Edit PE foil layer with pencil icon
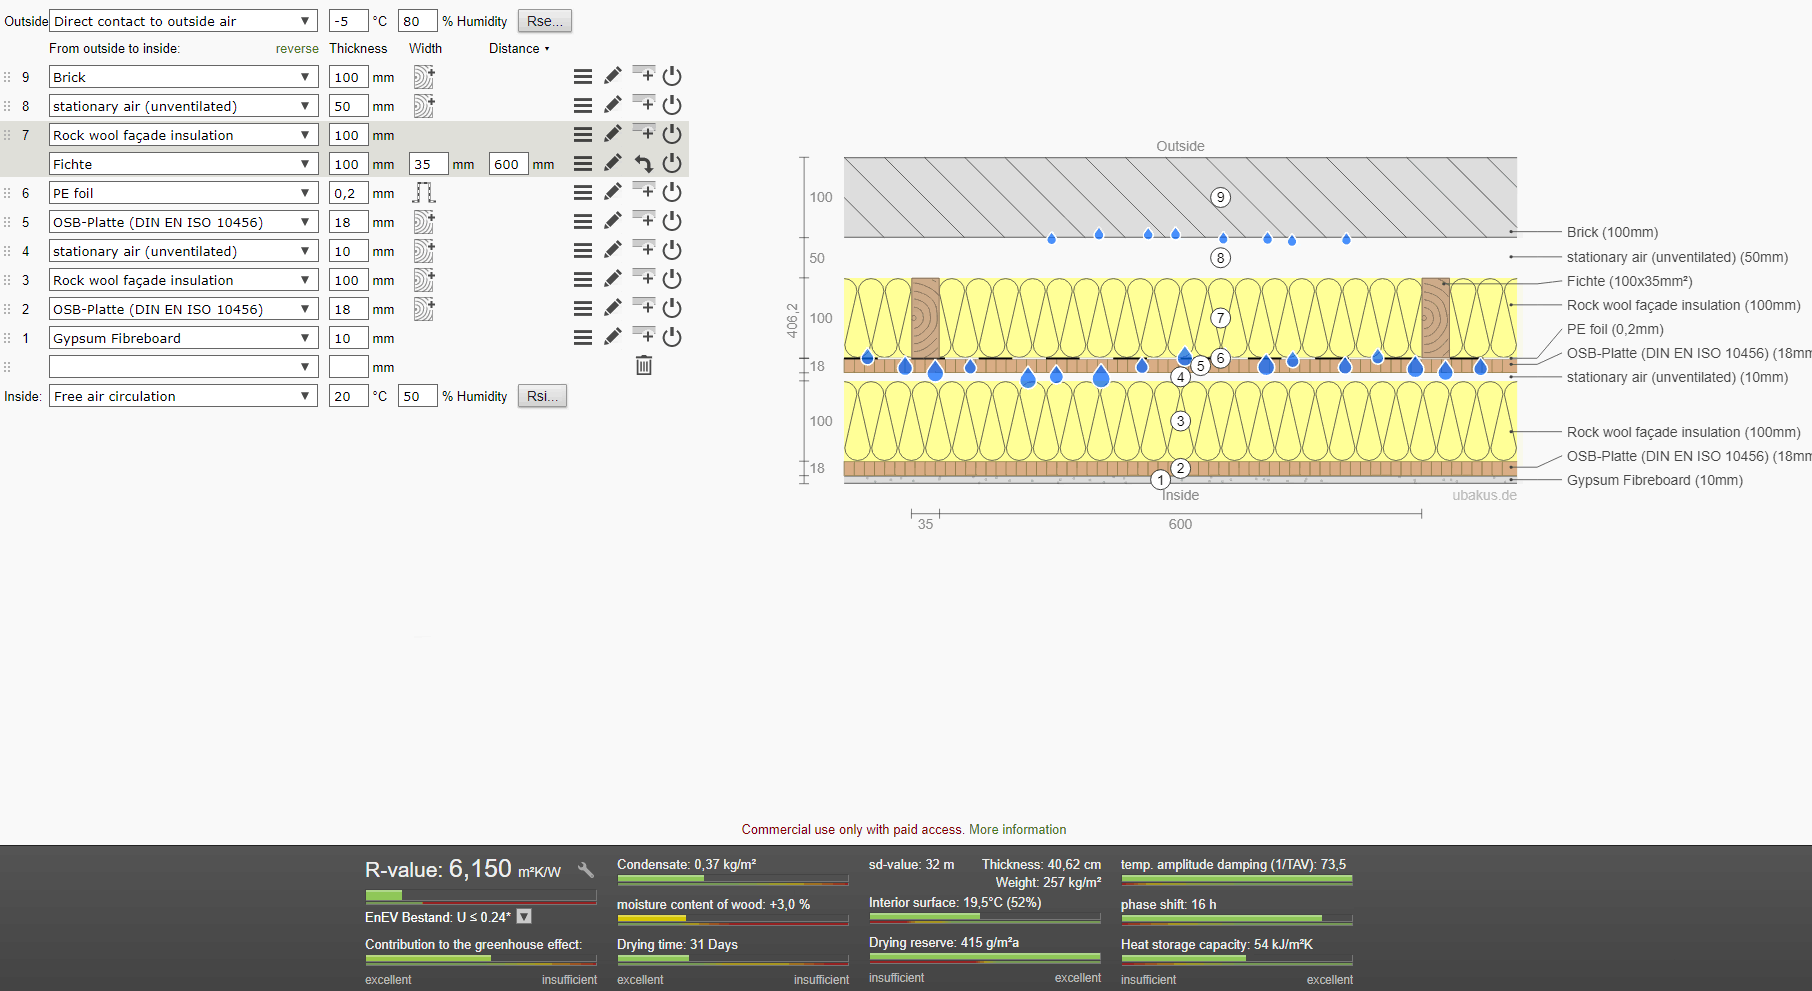 pyautogui.click(x=613, y=192)
